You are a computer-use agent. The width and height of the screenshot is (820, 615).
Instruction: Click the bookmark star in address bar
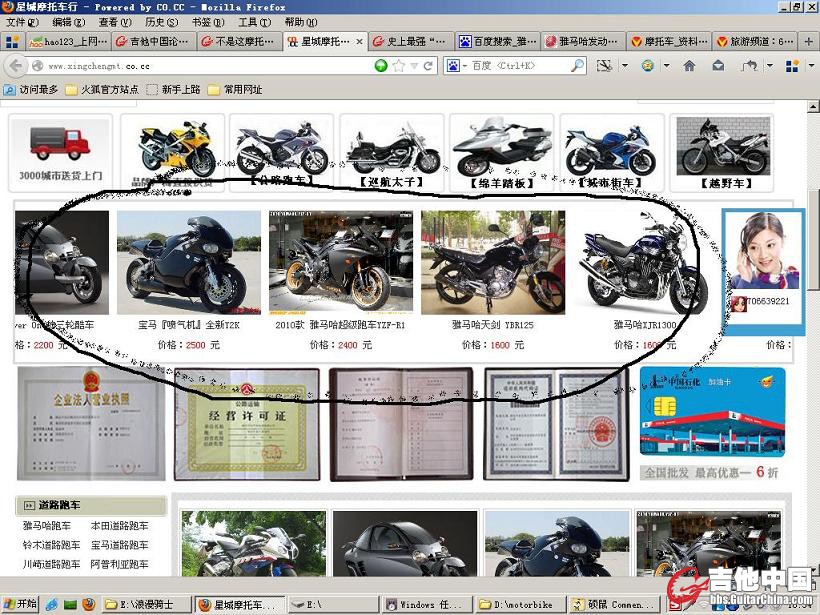[x=399, y=66]
